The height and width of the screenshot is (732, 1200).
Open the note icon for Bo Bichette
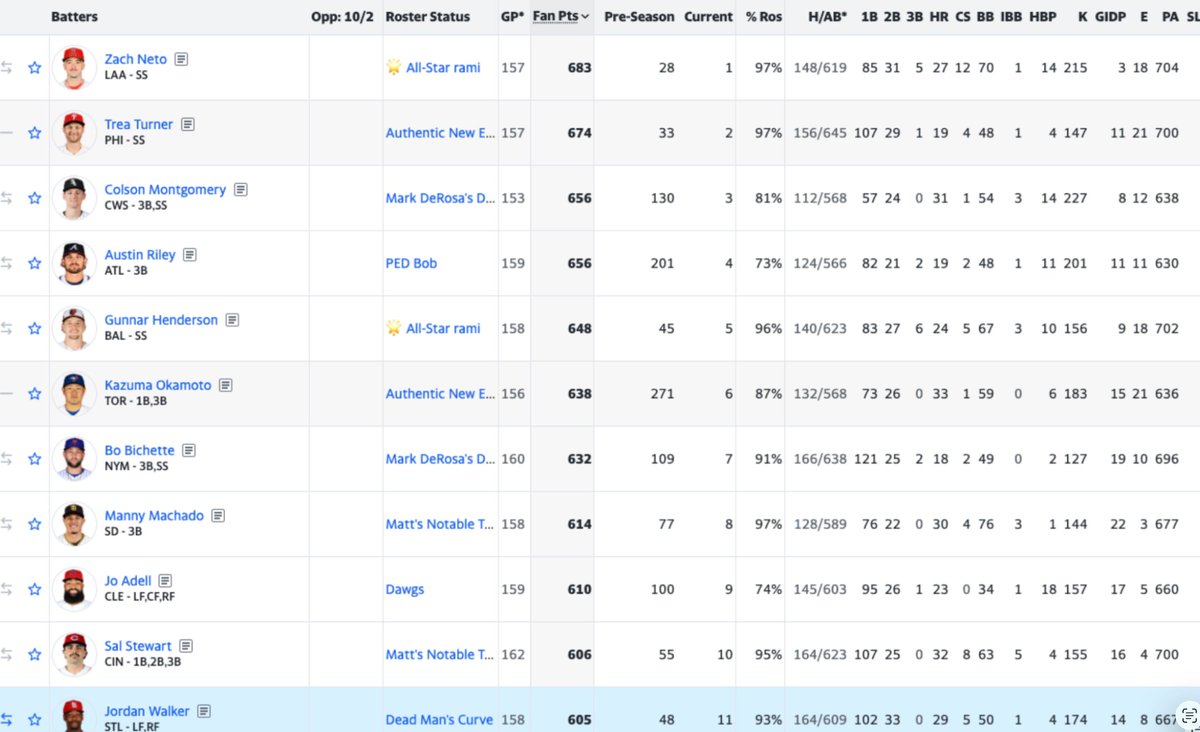pos(189,450)
